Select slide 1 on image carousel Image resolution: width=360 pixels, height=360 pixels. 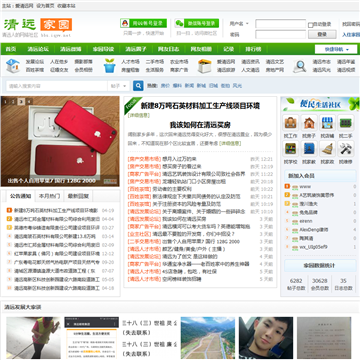[x=6, y=101]
